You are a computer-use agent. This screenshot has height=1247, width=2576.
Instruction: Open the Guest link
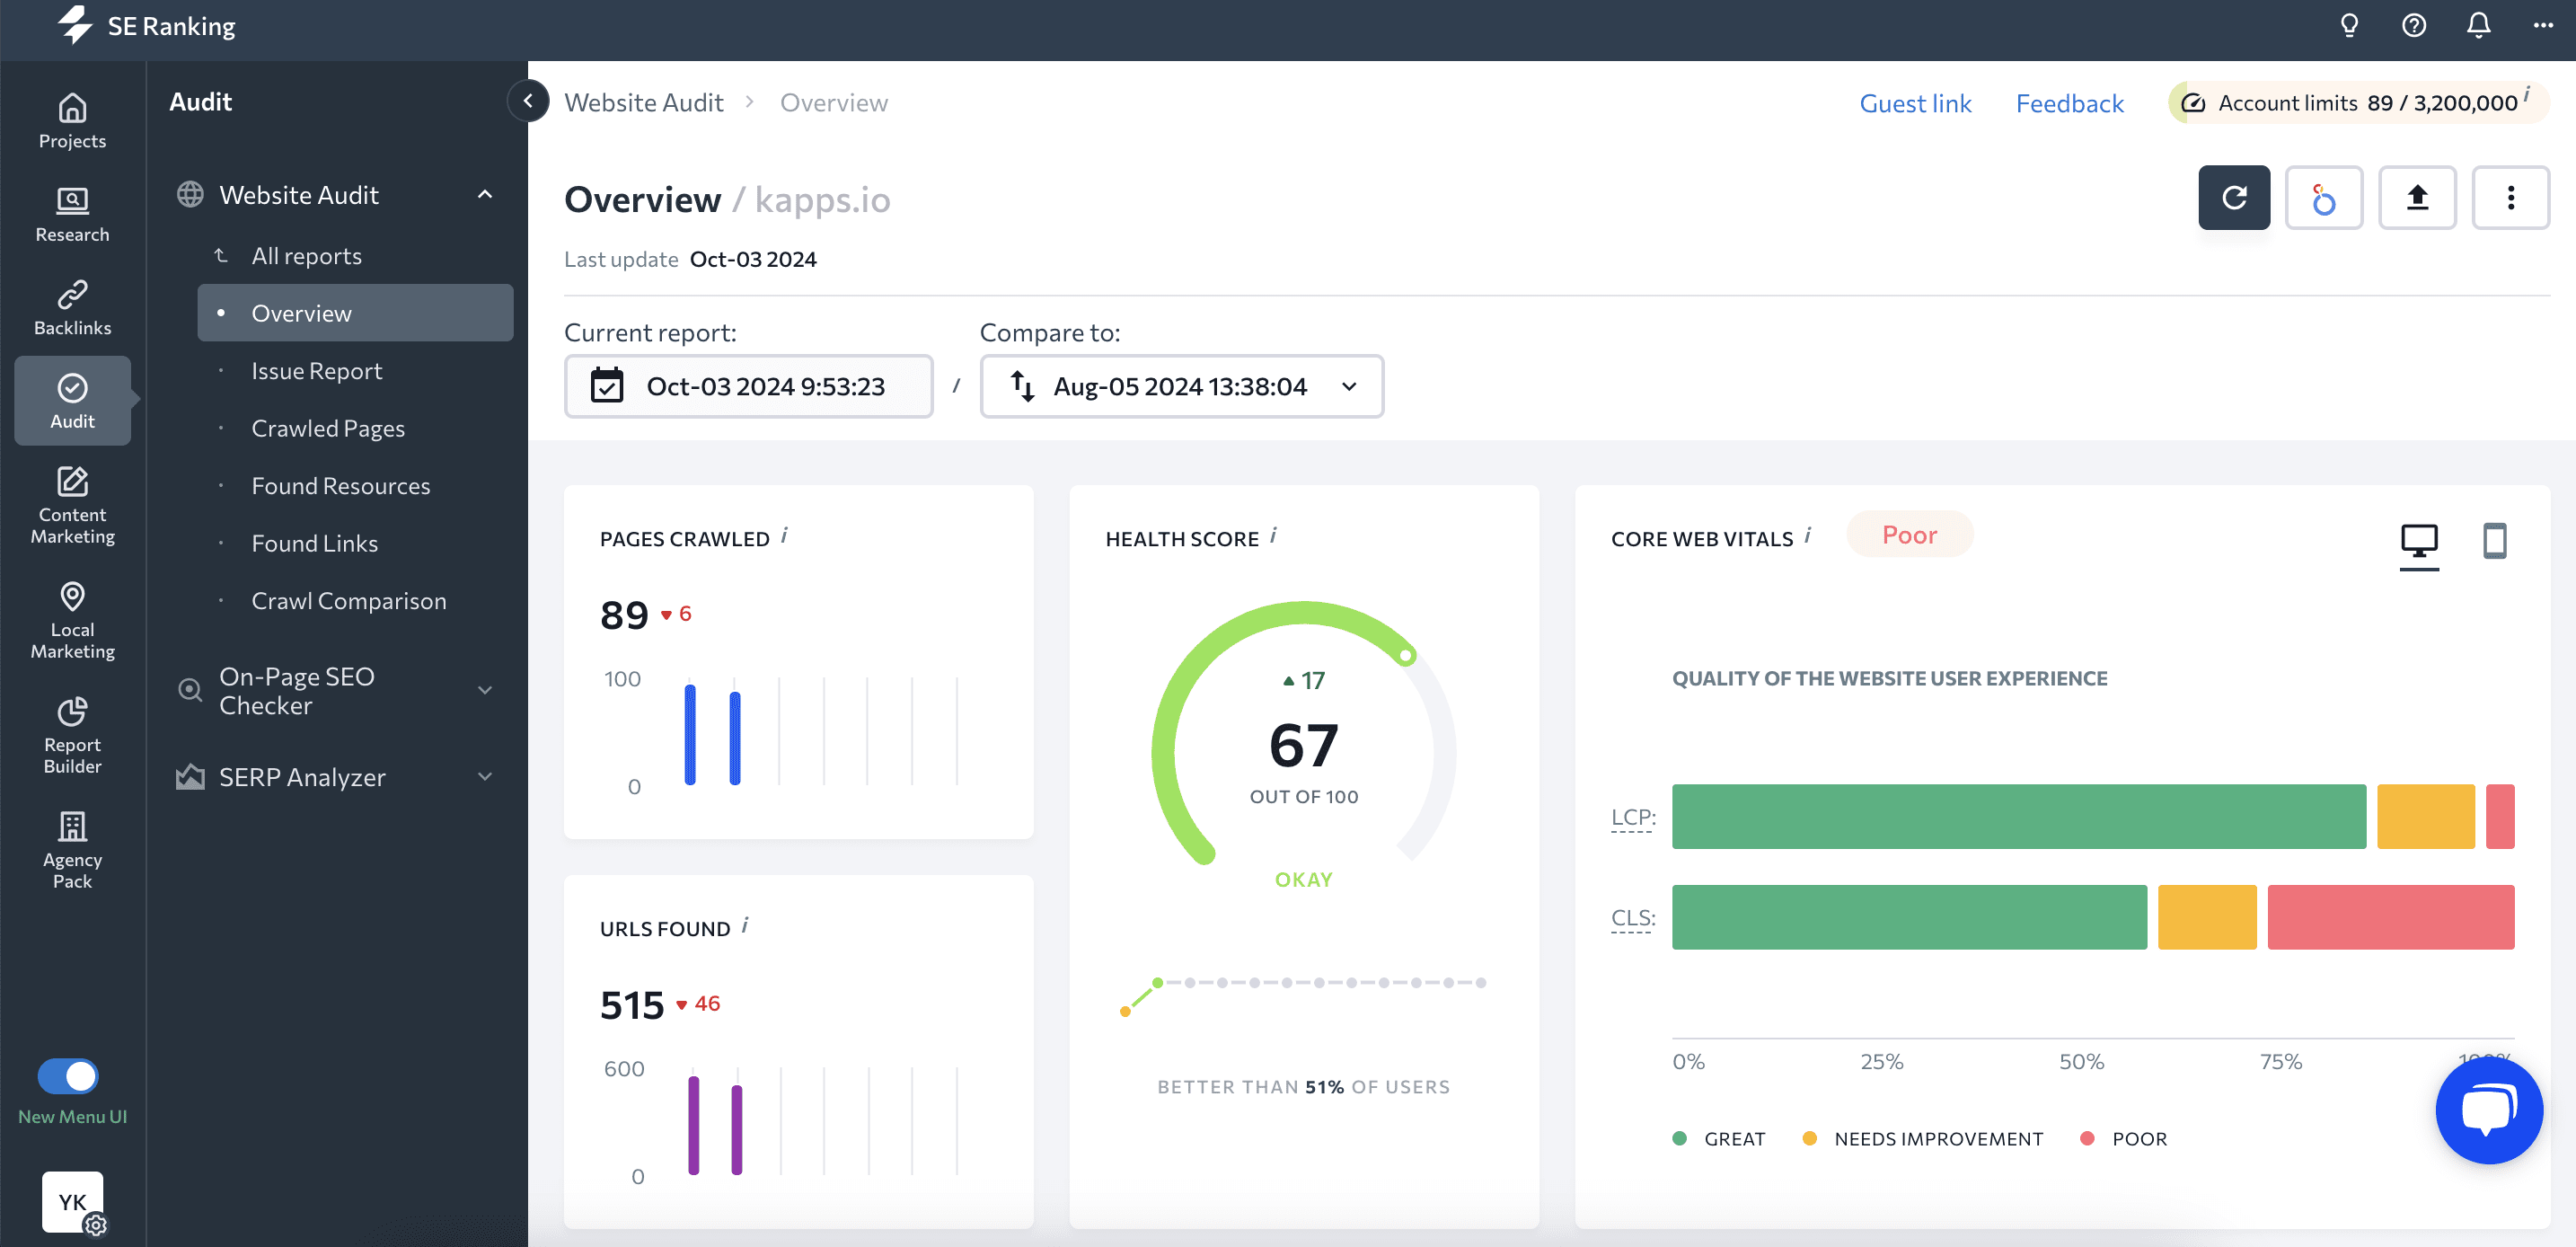(x=1915, y=103)
